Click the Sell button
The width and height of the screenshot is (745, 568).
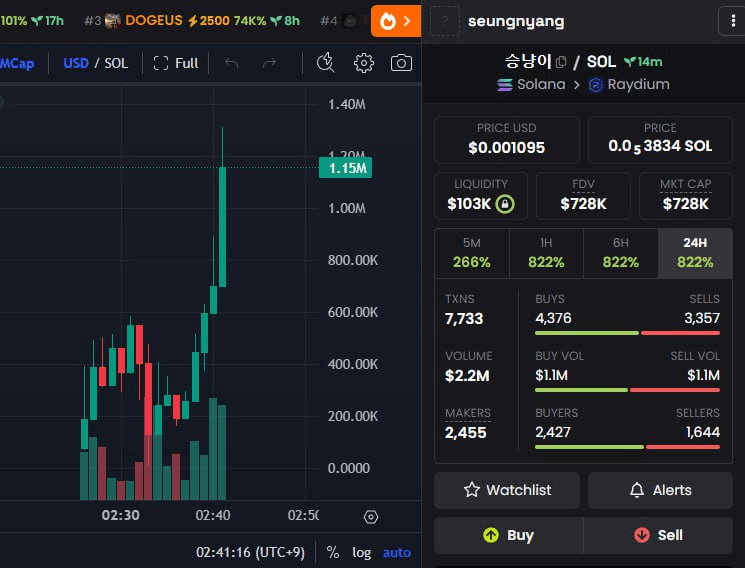pyautogui.click(x=658, y=535)
